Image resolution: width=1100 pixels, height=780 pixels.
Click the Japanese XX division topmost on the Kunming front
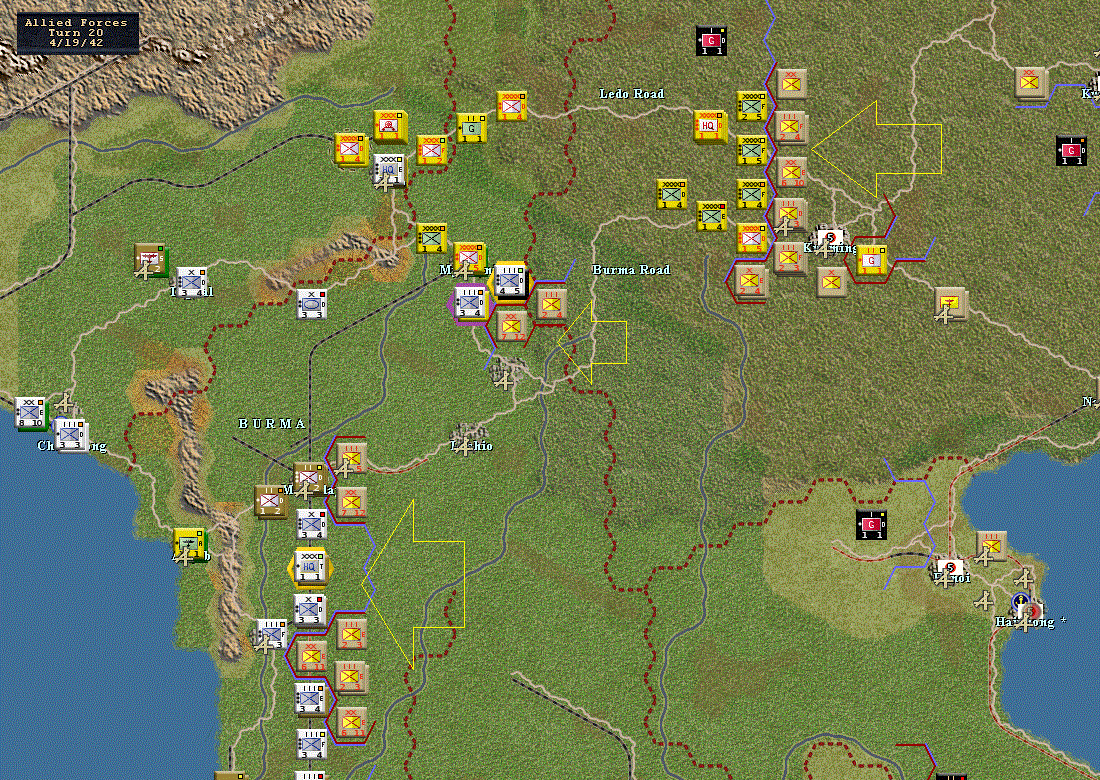(x=791, y=84)
